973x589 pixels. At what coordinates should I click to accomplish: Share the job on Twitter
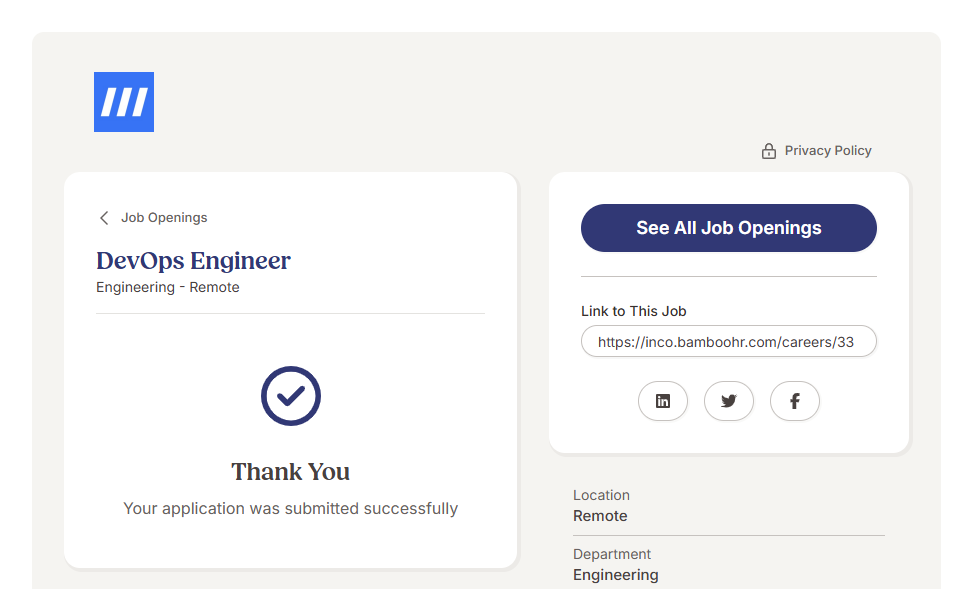coord(729,401)
